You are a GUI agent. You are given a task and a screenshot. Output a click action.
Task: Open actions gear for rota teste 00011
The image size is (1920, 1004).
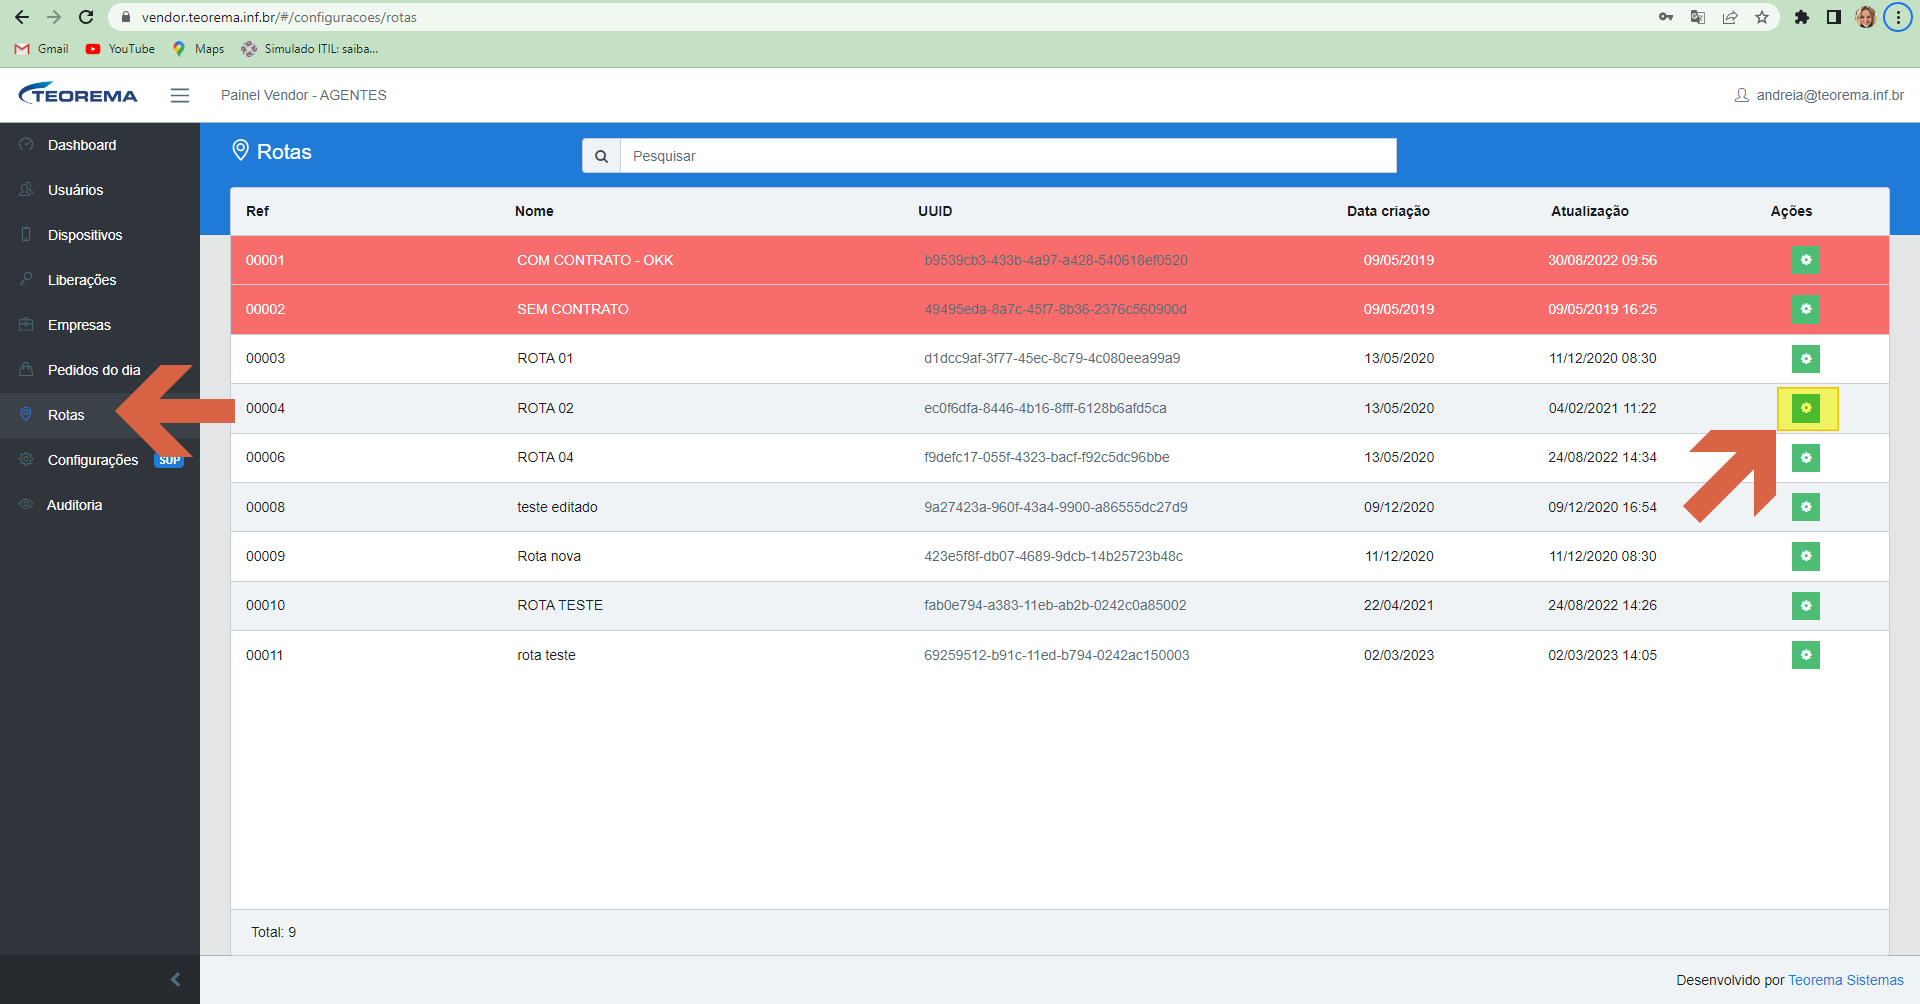tap(1805, 655)
